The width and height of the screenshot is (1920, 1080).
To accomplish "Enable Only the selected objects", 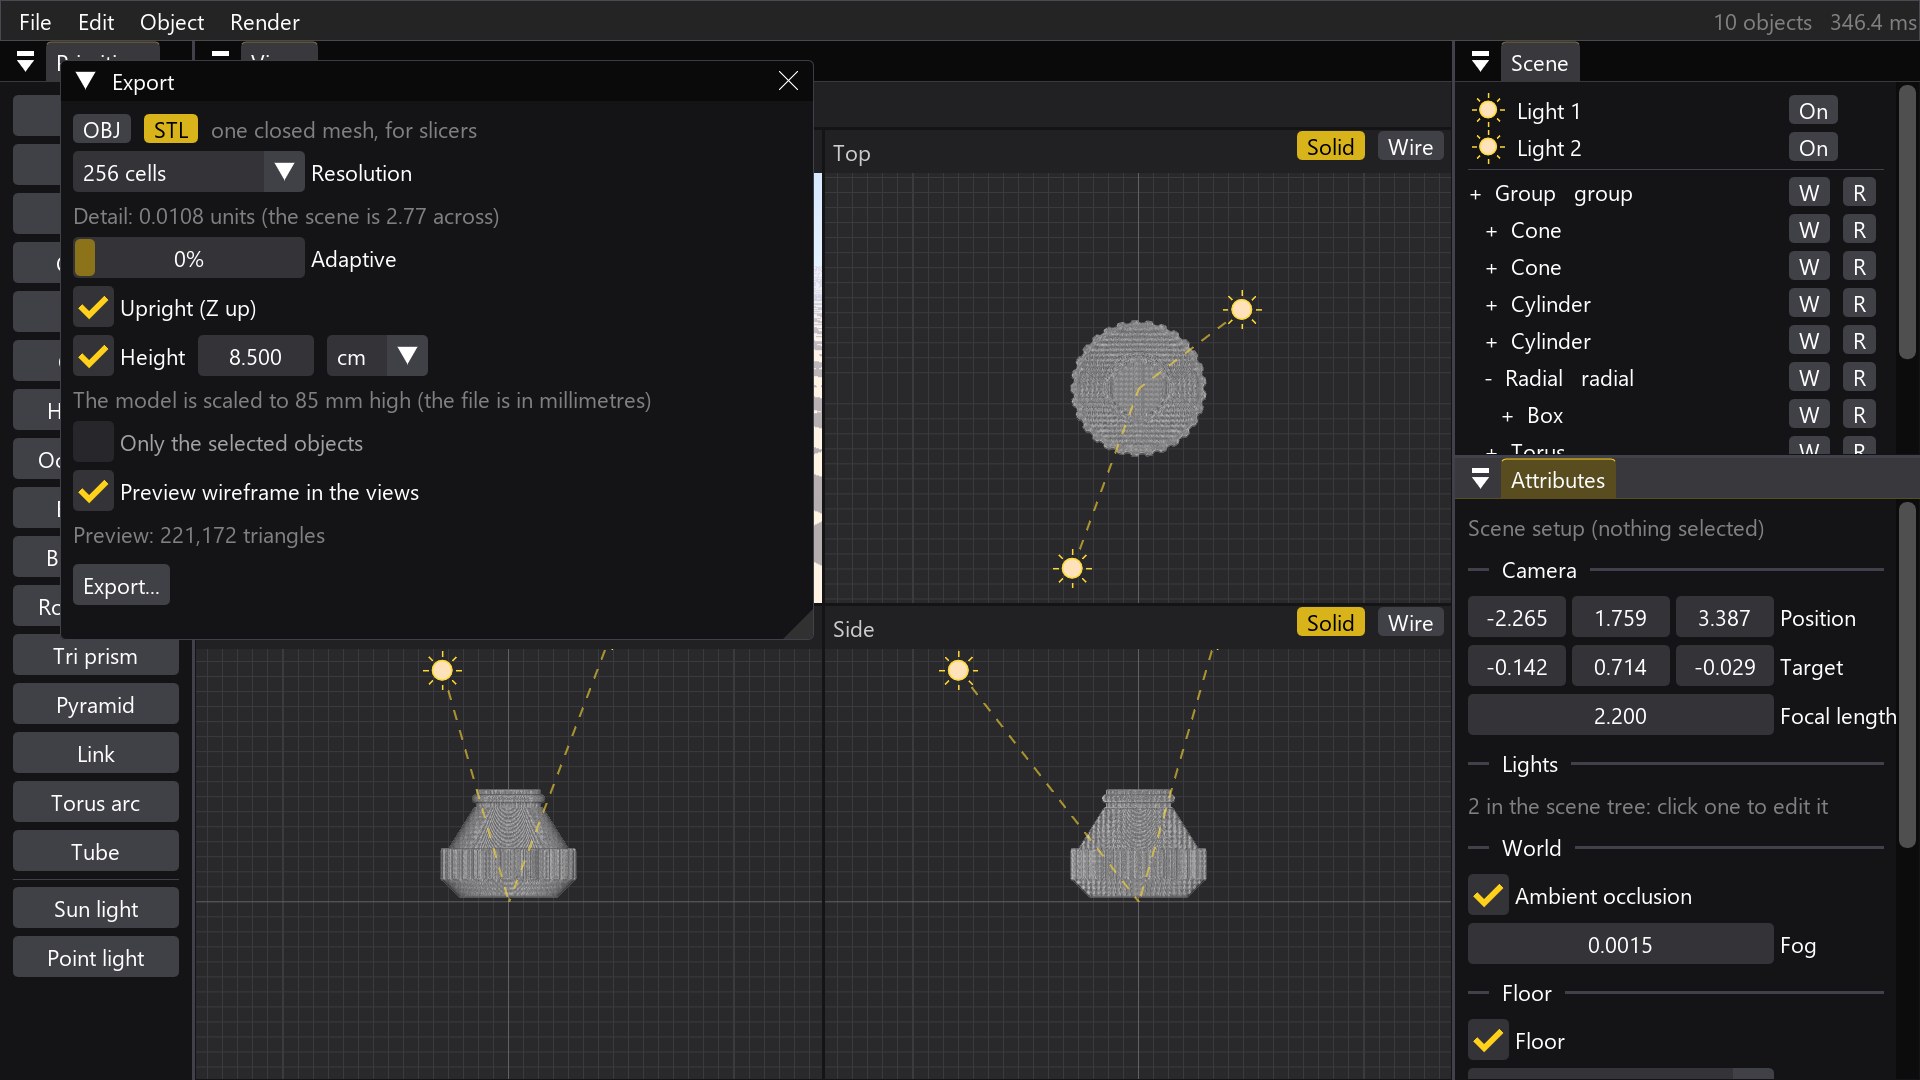I will 93,443.
